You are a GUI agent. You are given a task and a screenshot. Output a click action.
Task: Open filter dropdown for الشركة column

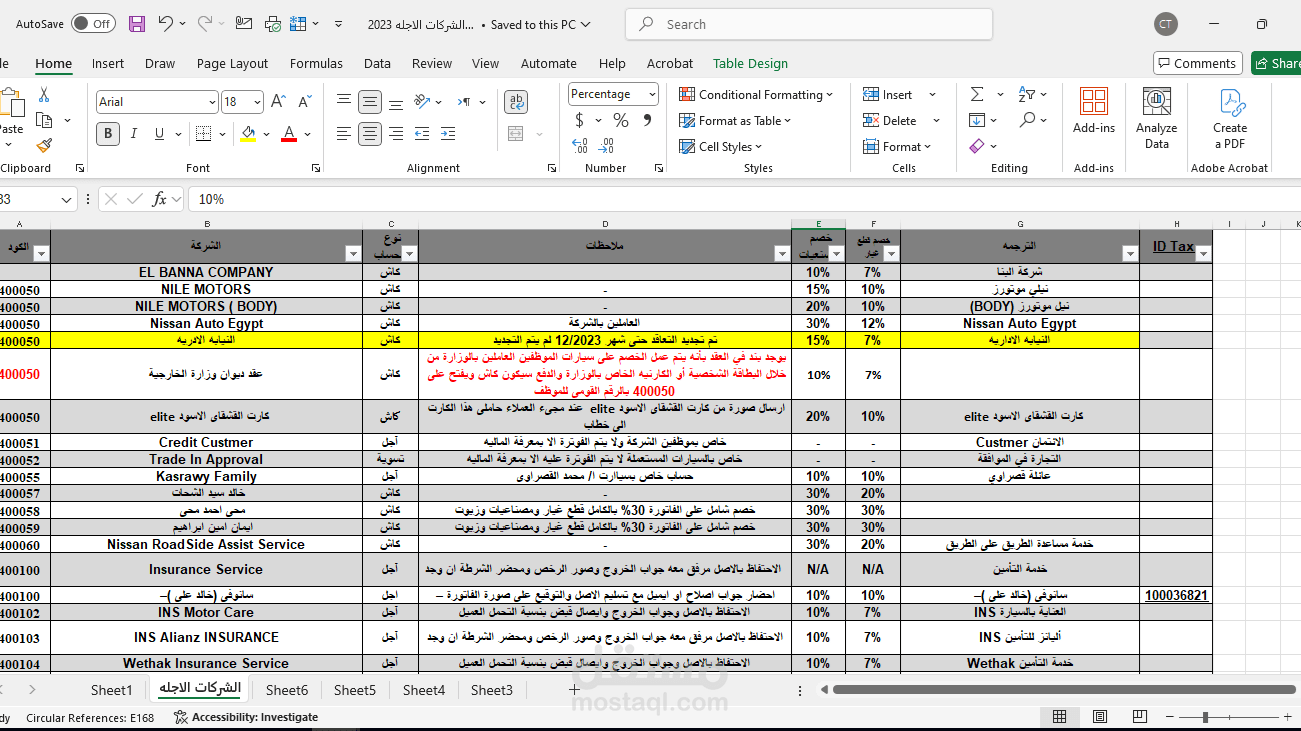pyautogui.click(x=353, y=254)
